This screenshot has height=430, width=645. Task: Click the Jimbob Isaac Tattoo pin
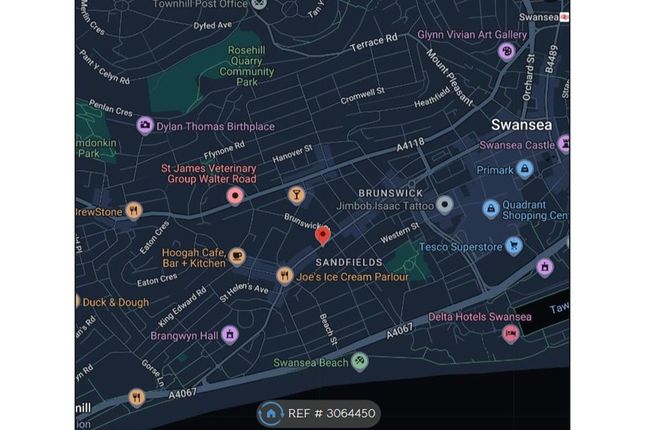(x=445, y=205)
